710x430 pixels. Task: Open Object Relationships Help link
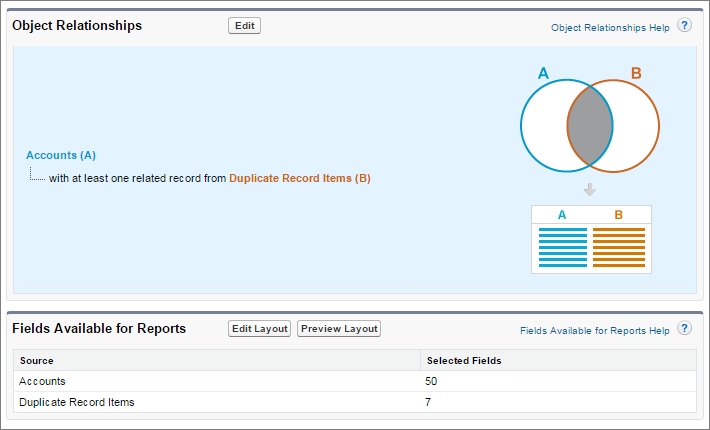(610, 28)
